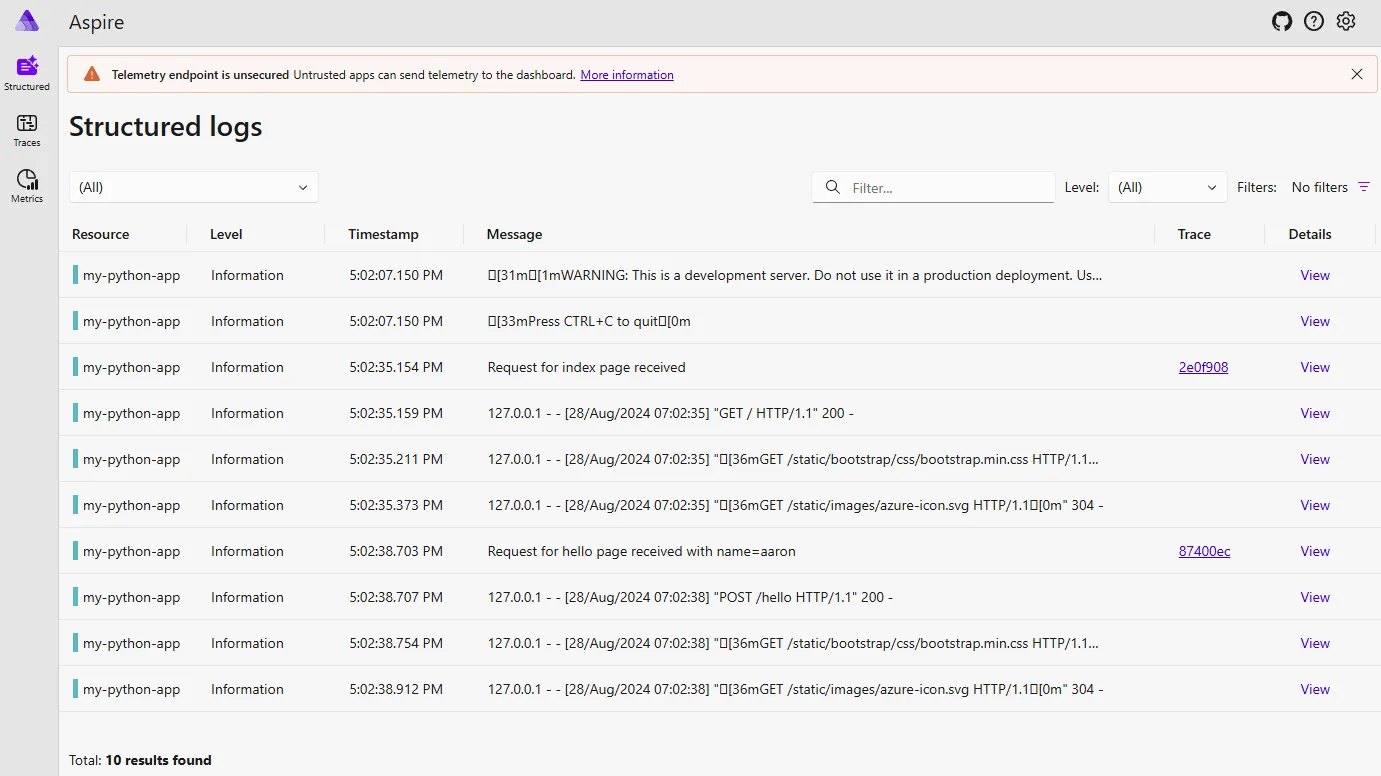Dismiss the telemetry warning banner
The width and height of the screenshot is (1381, 776).
pos(1357,73)
